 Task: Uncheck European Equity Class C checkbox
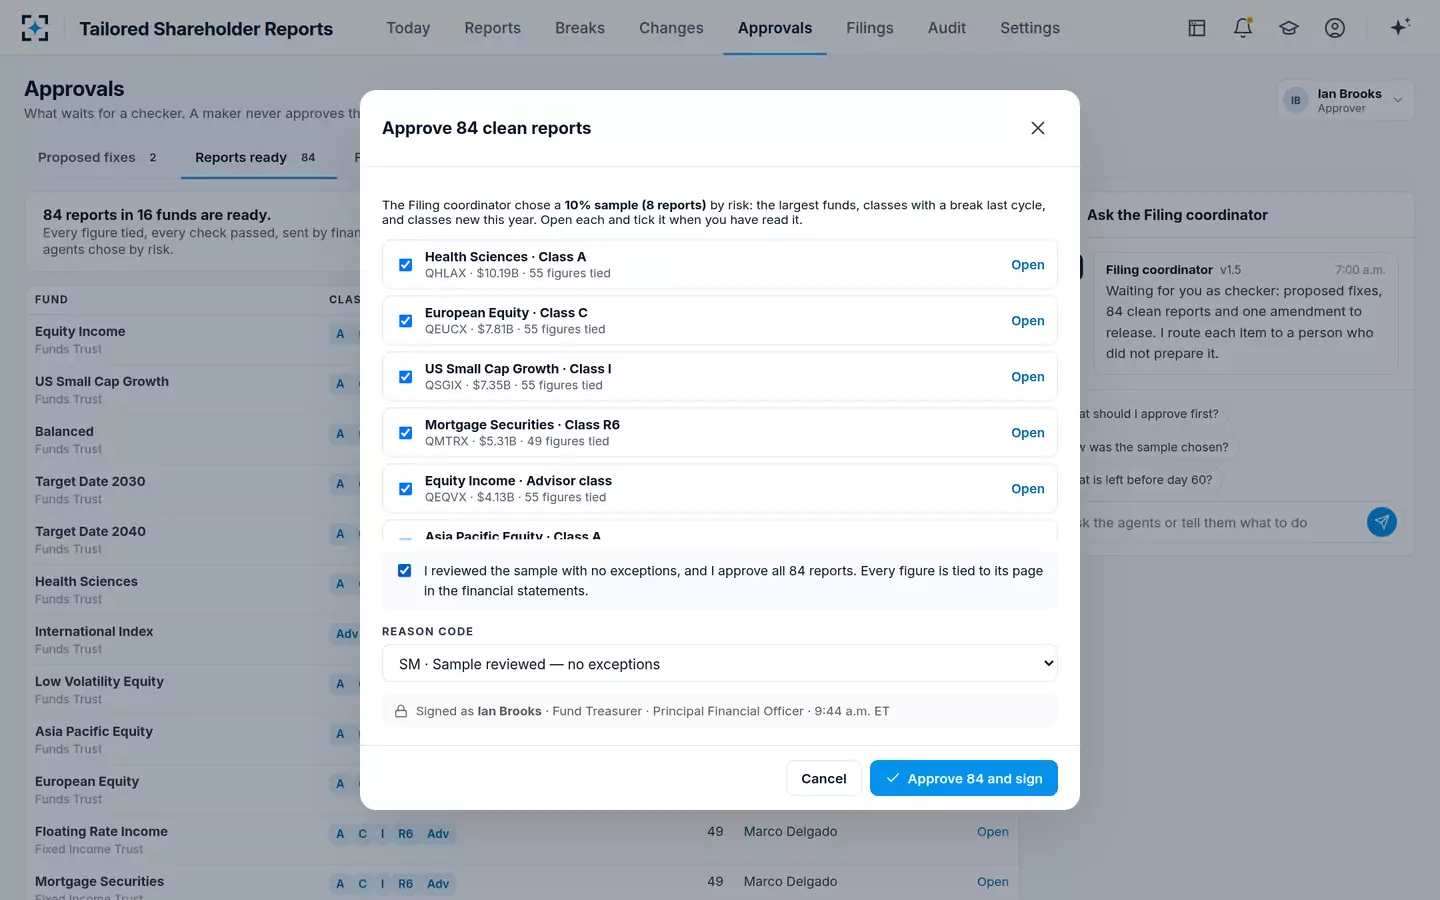pyautogui.click(x=405, y=321)
